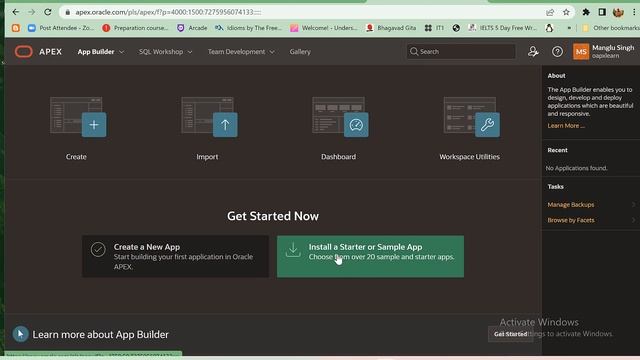Click the checkmark icon on Create a New App
640x360 pixels.
tap(98, 249)
